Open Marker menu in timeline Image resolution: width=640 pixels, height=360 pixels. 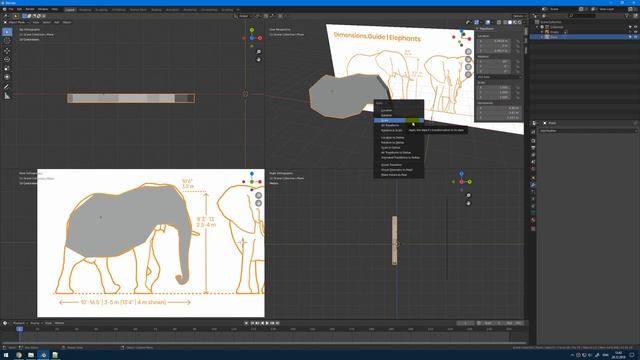pos(60,323)
